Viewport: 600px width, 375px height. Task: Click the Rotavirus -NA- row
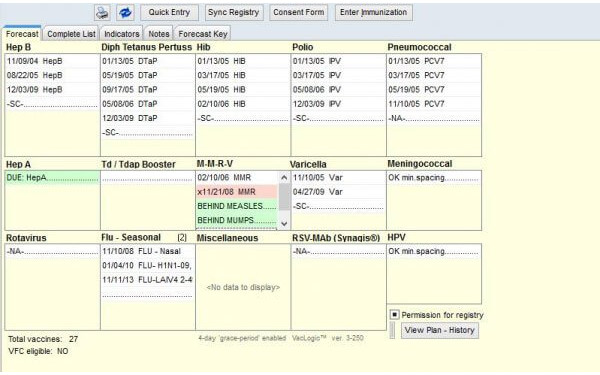pyautogui.click(x=52, y=251)
